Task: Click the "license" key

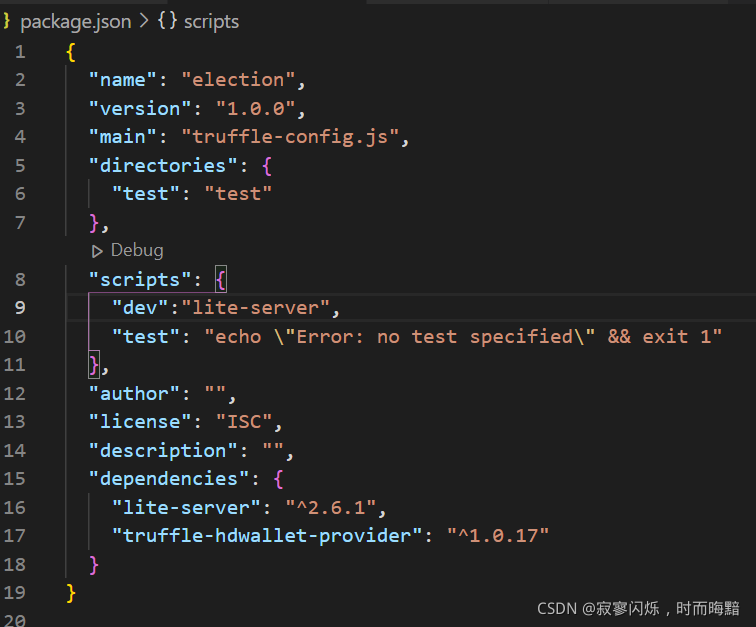Action: [x=140, y=422]
